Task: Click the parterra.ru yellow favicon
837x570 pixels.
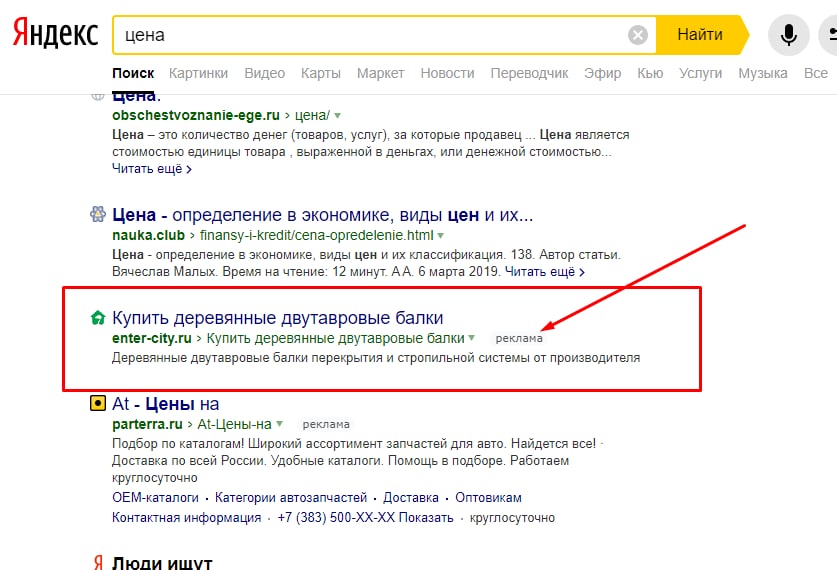Action: pyautogui.click(x=98, y=403)
